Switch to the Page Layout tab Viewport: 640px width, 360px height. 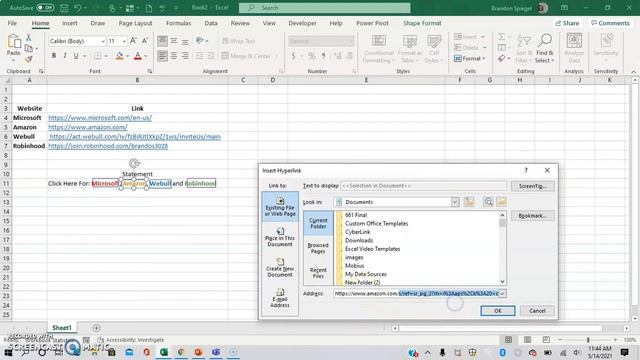coord(135,23)
